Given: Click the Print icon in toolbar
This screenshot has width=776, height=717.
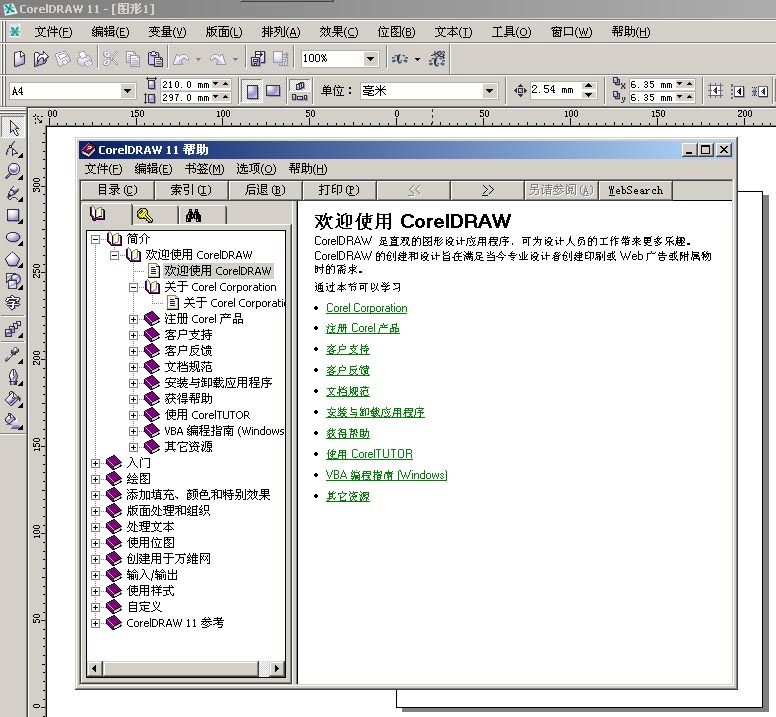Looking at the screenshot, I should click(85, 59).
